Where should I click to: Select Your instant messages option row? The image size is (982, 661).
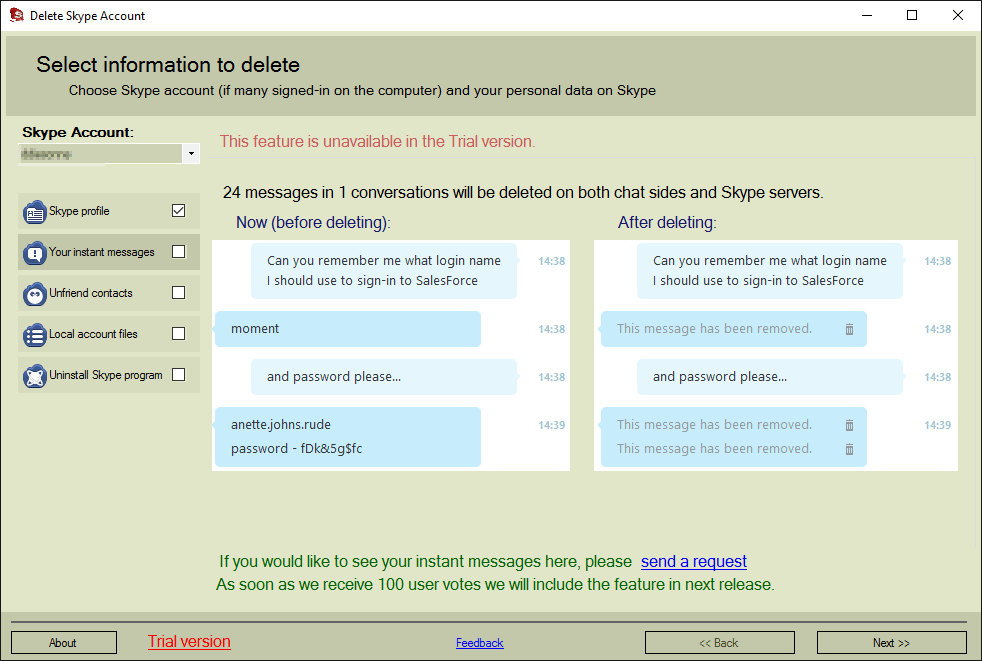coord(109,252)
